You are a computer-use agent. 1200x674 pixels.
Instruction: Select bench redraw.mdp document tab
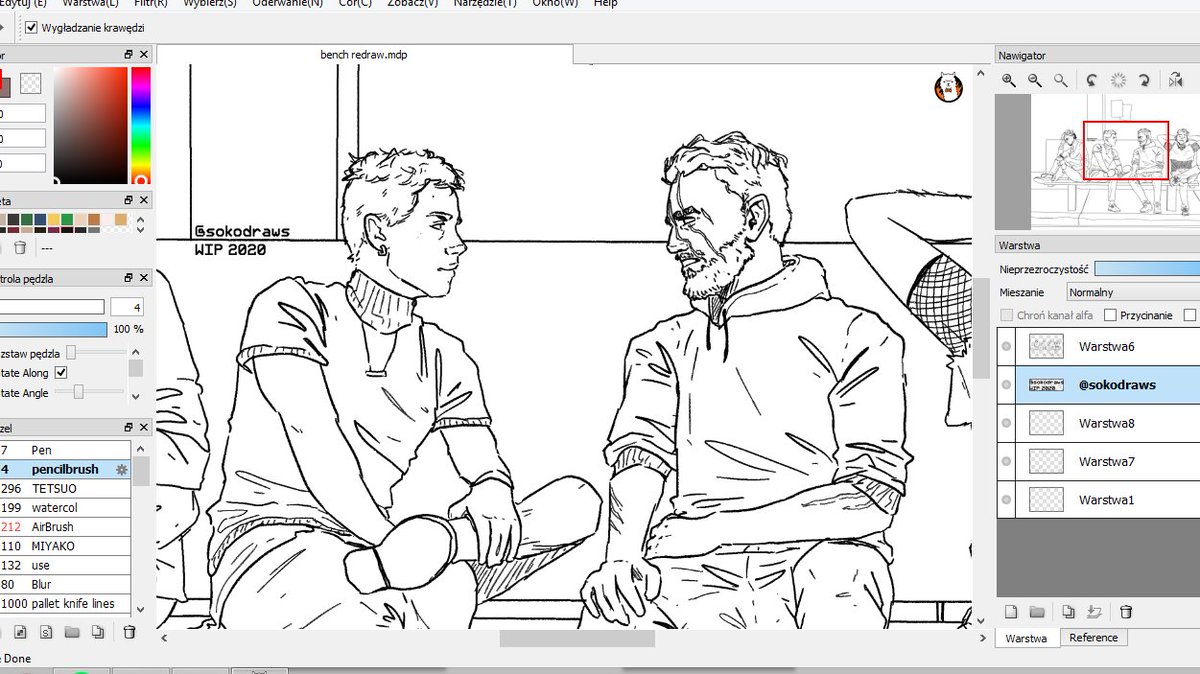pyautogui.click(x=364, y=55)
